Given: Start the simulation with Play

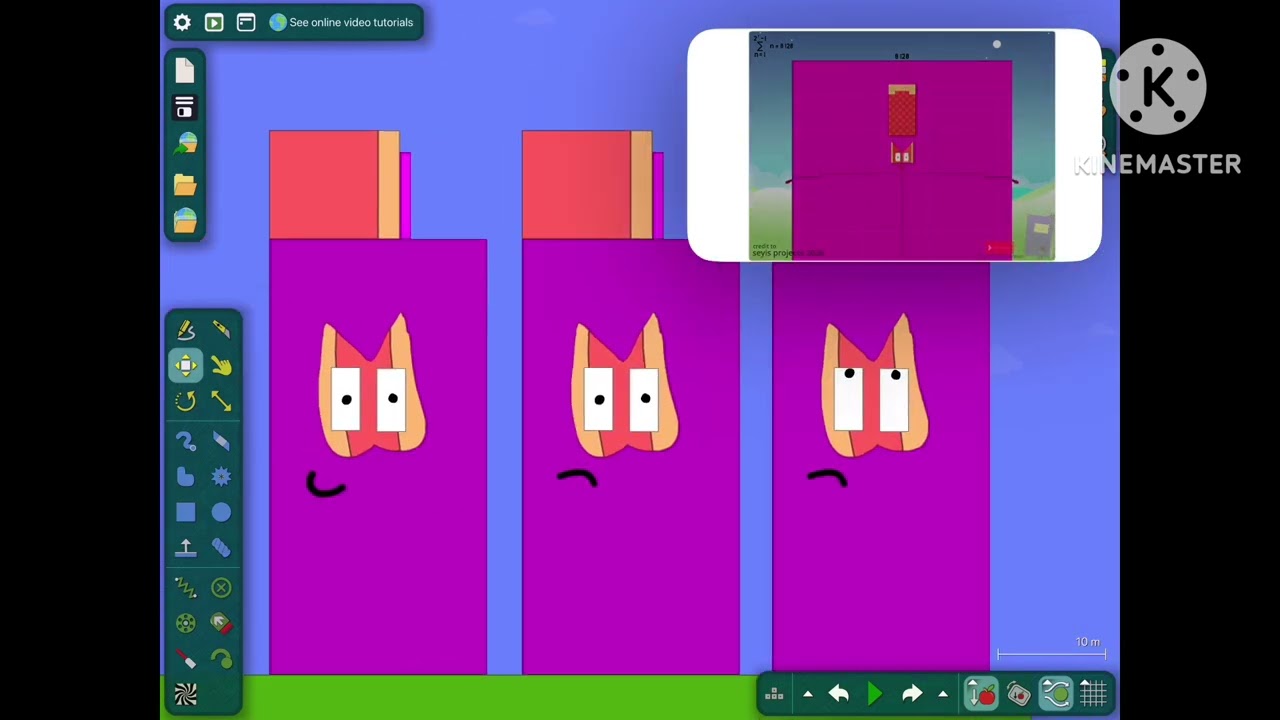Looking at the screenshot, I should (875, 694).
